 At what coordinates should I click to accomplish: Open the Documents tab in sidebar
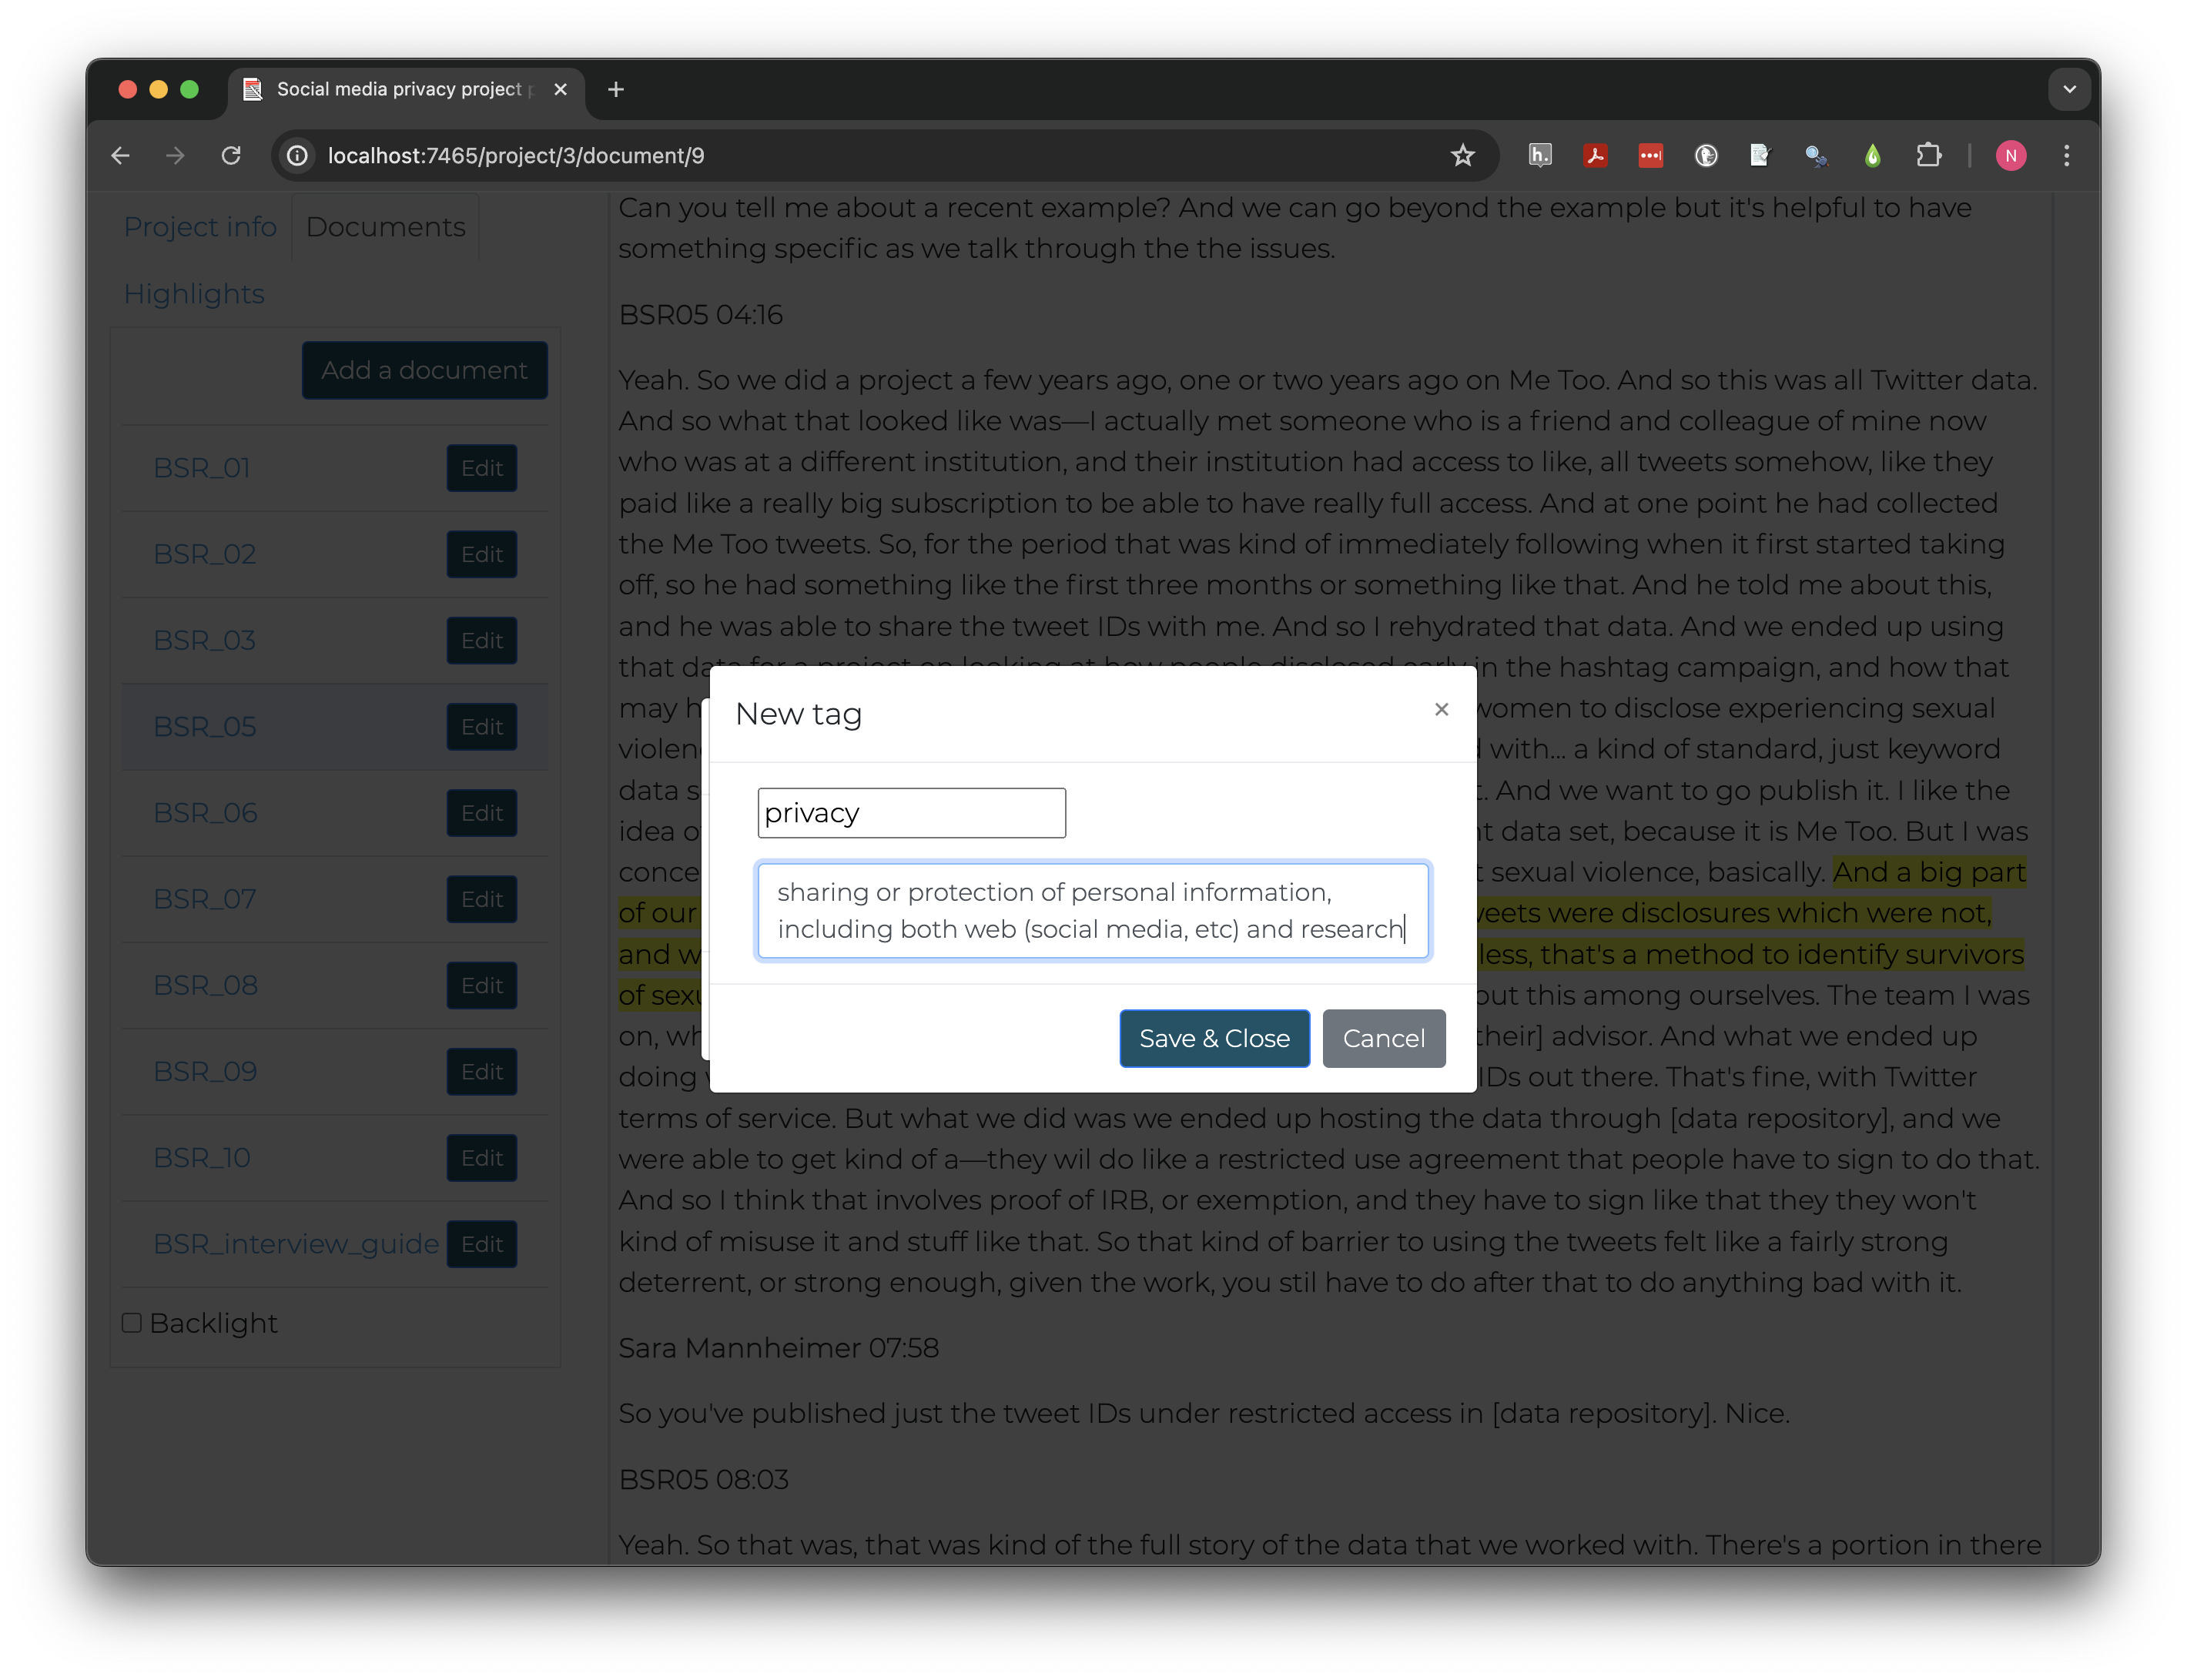(385, 226)
